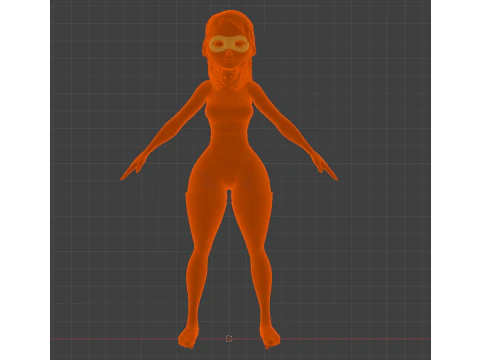Viewport: 480px width, 360px height.
Task: Click the 3D cursor at the origin
Action: pos(229,339)
